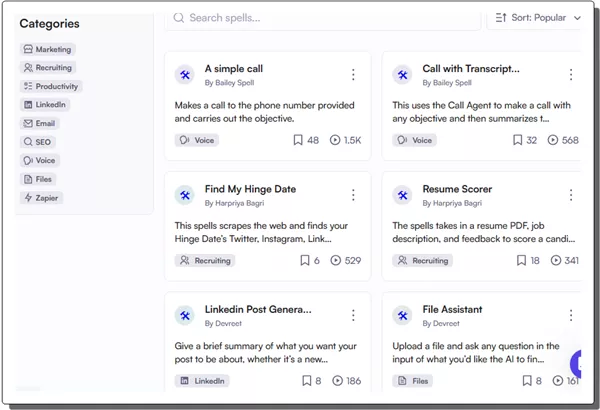
Task: Open the Find My Hinge Date title
Action: (250, 189)
